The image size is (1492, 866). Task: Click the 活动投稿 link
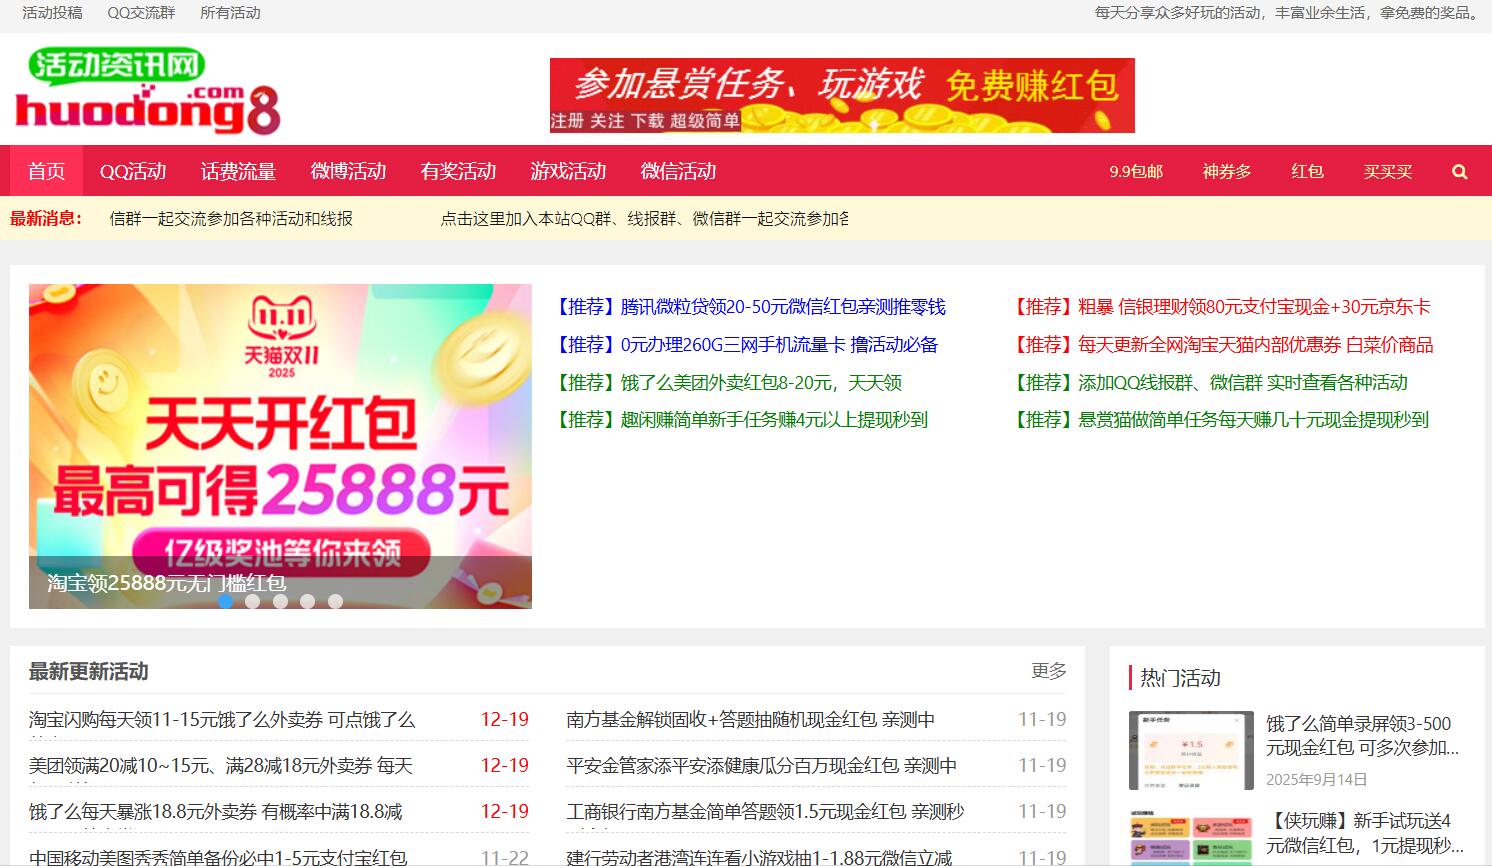[x=51, y=13]
